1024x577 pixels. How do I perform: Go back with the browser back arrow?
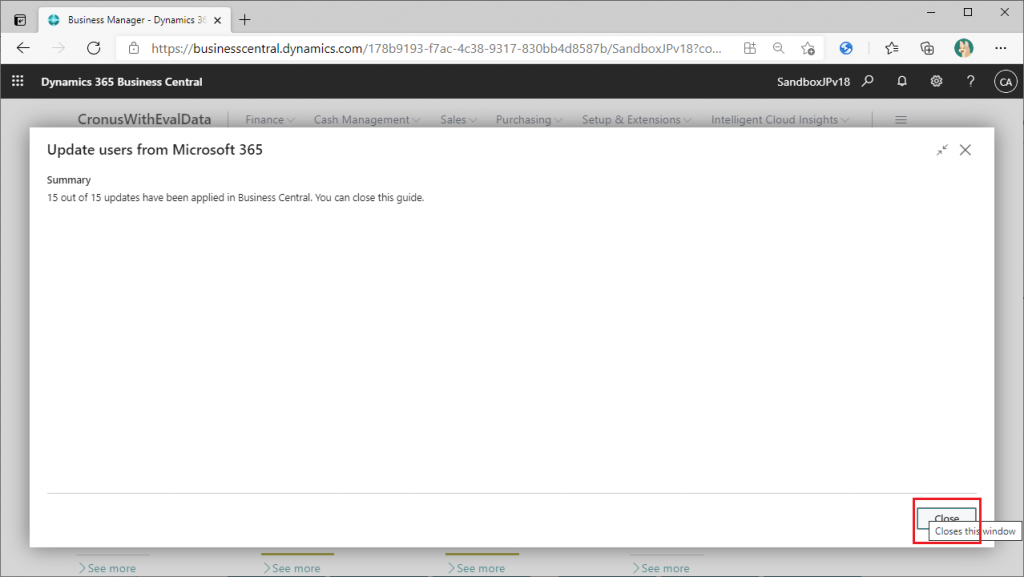tap(24, 48)
